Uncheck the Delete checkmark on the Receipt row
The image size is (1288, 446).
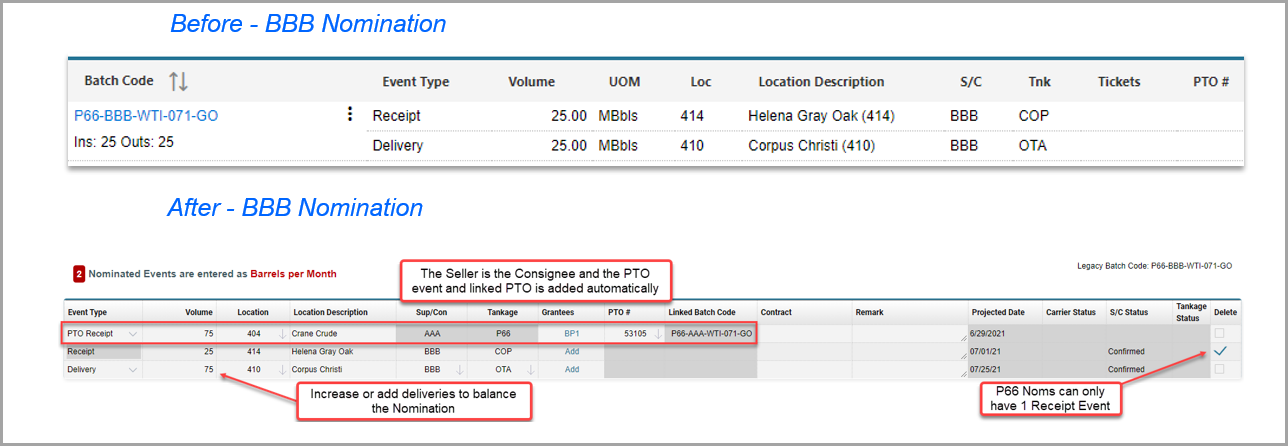(1218, 351)
